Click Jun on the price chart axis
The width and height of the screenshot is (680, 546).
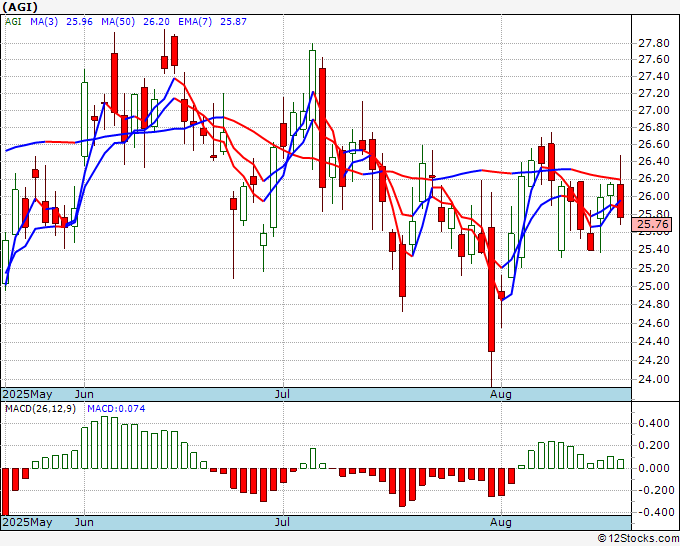coord(84,394)
